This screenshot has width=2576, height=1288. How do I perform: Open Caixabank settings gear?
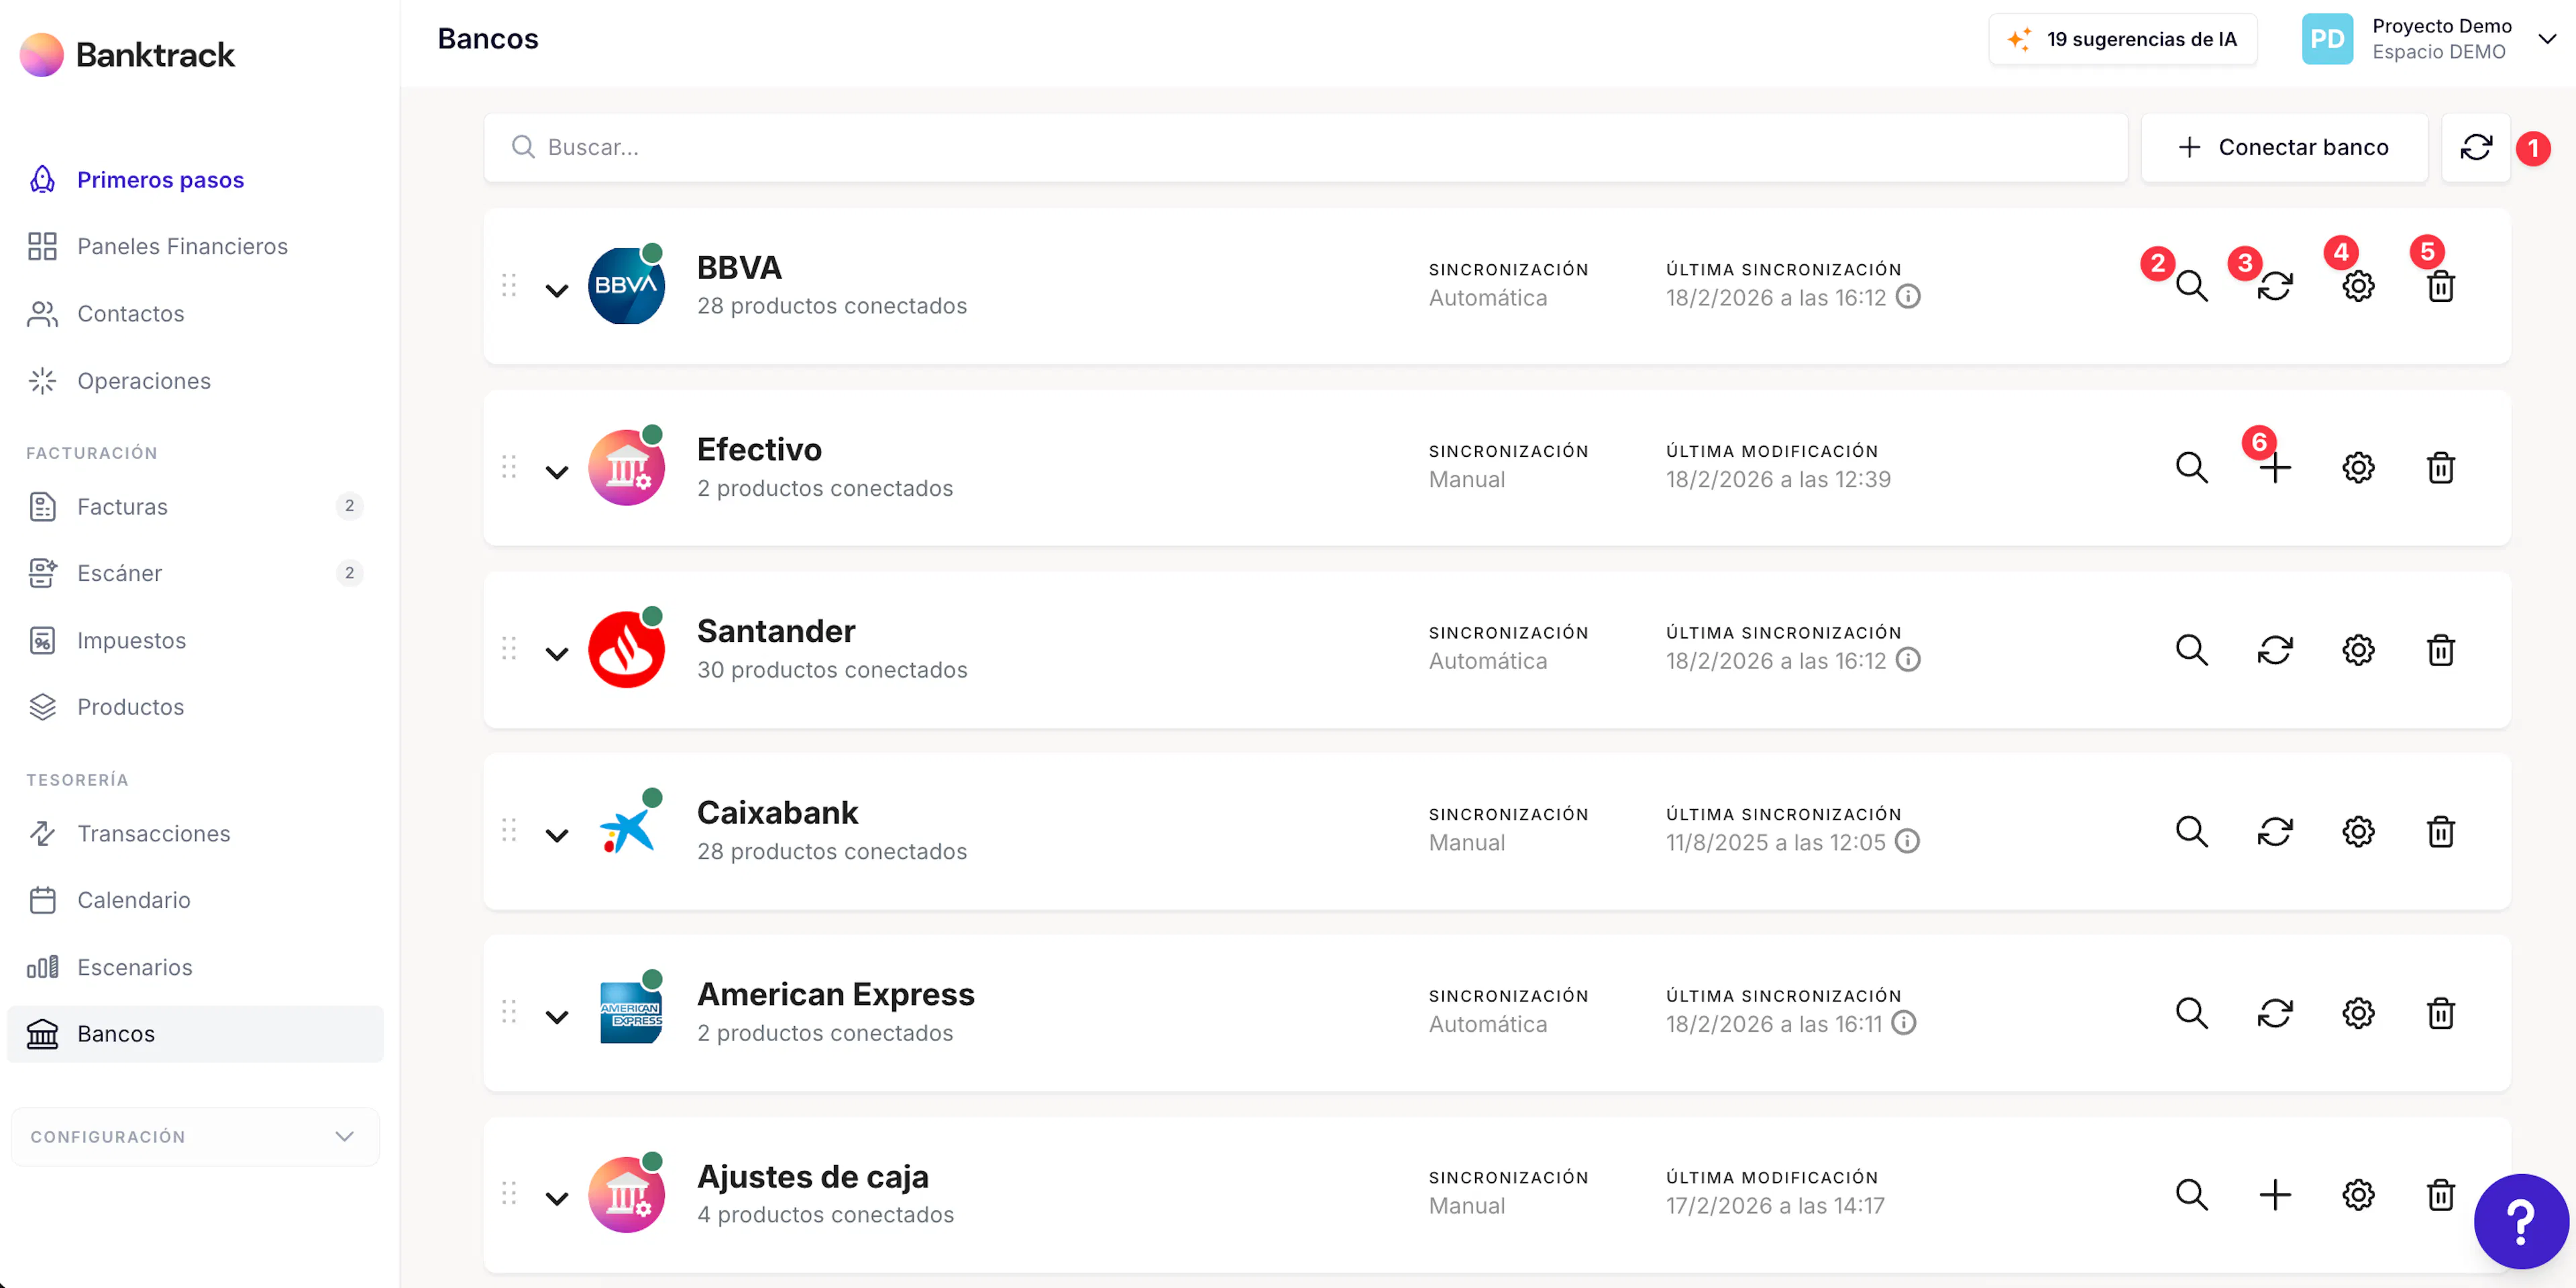[x=2357, y=832]
